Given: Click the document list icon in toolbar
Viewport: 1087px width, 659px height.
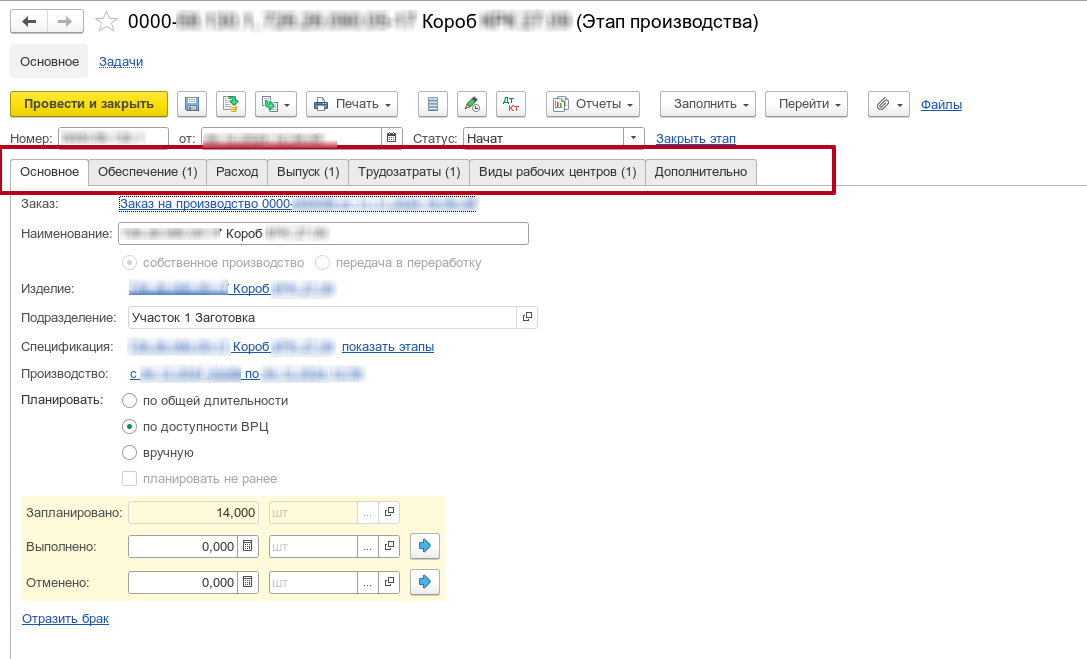Looking at the screenshot, I should point(432,104).
